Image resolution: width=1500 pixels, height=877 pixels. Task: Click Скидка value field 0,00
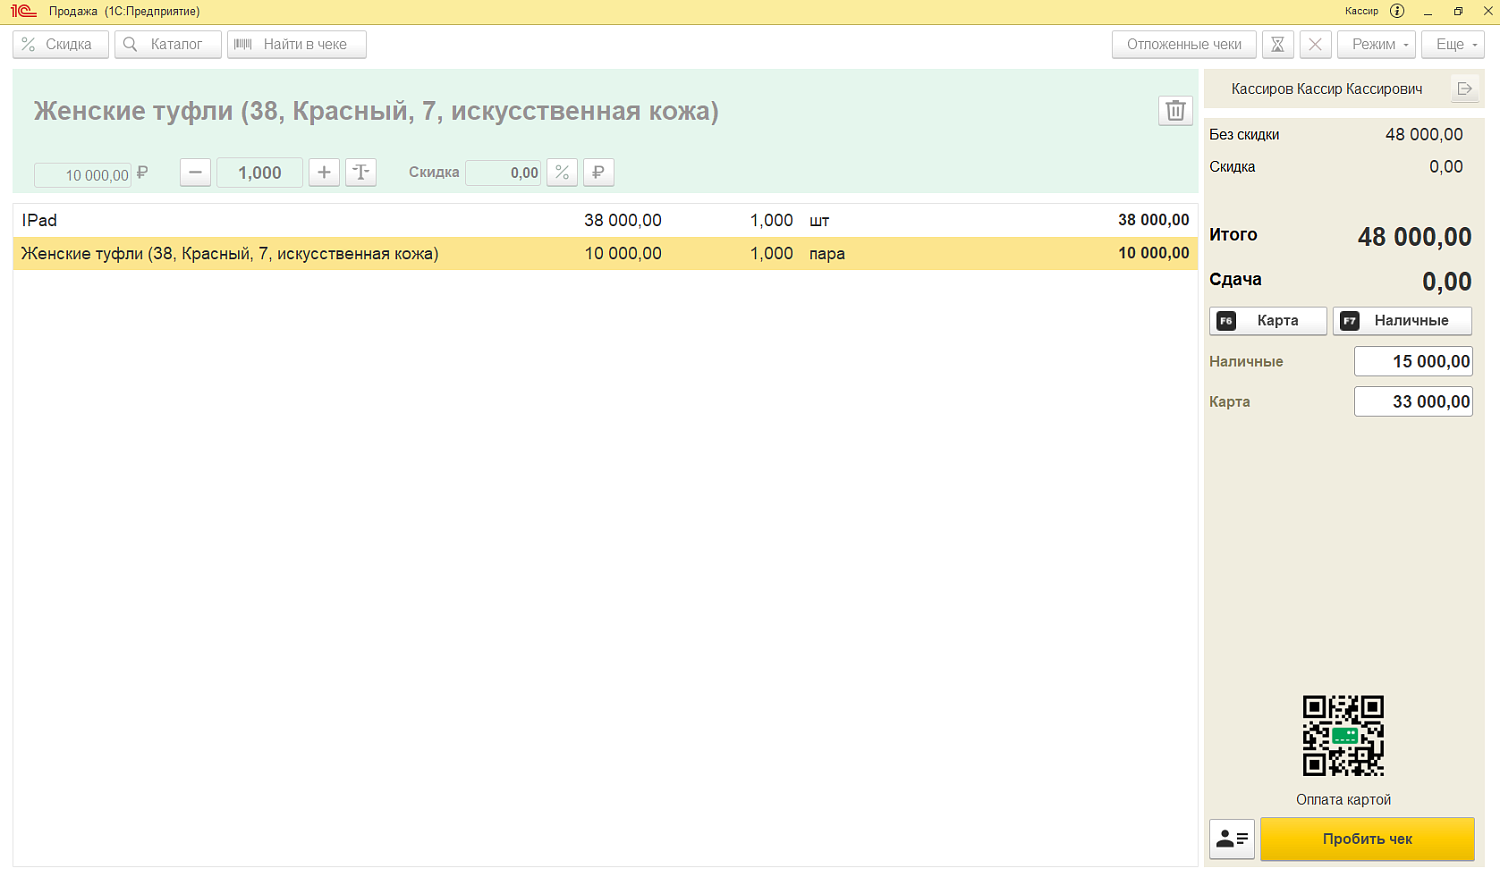tap(503, 173)
